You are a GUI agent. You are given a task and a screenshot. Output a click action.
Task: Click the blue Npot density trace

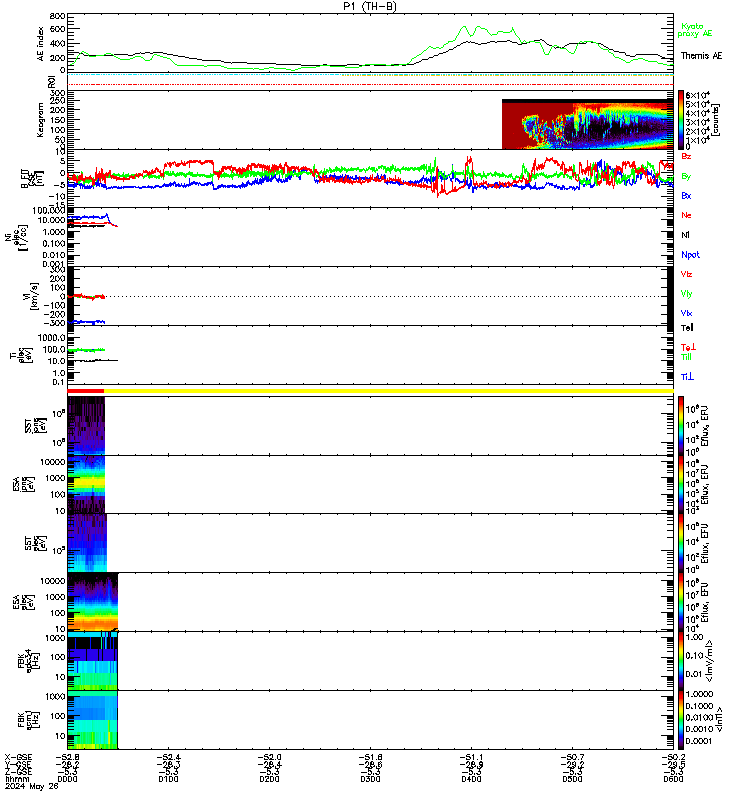[88, 217]
